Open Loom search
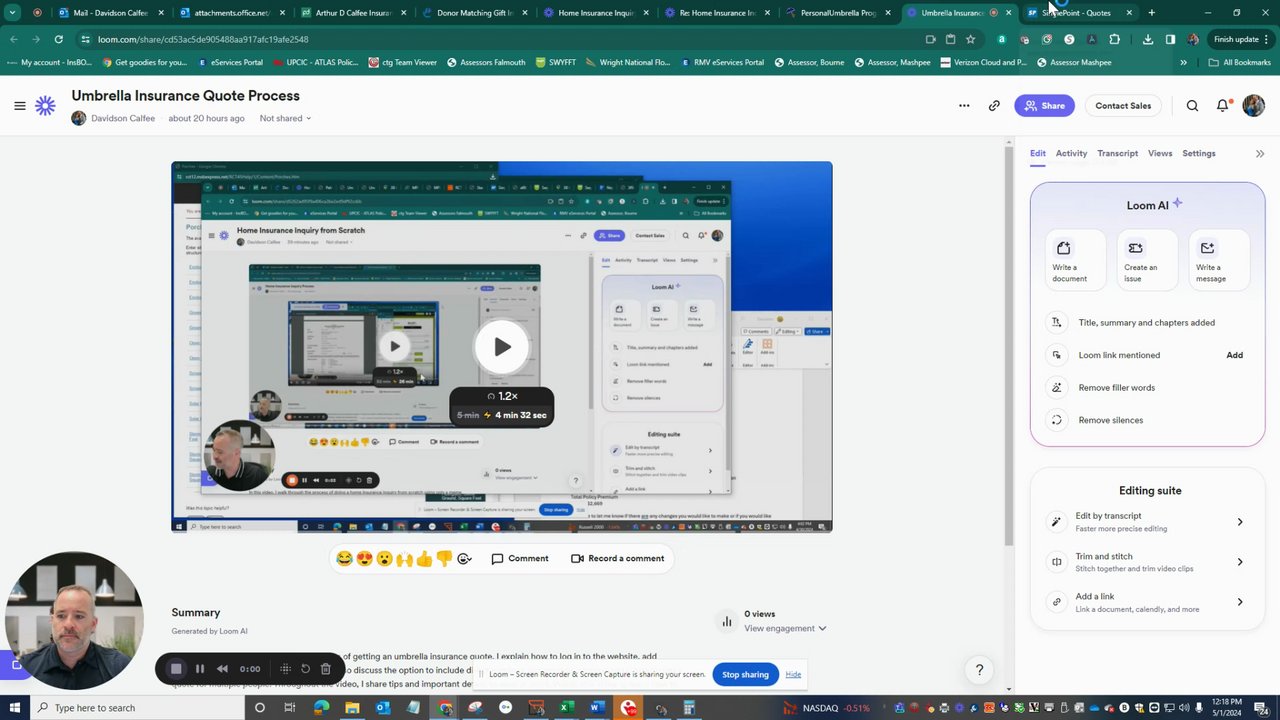The width and height of the screenshot is (1280, 720). click(x=1192, y=105)
